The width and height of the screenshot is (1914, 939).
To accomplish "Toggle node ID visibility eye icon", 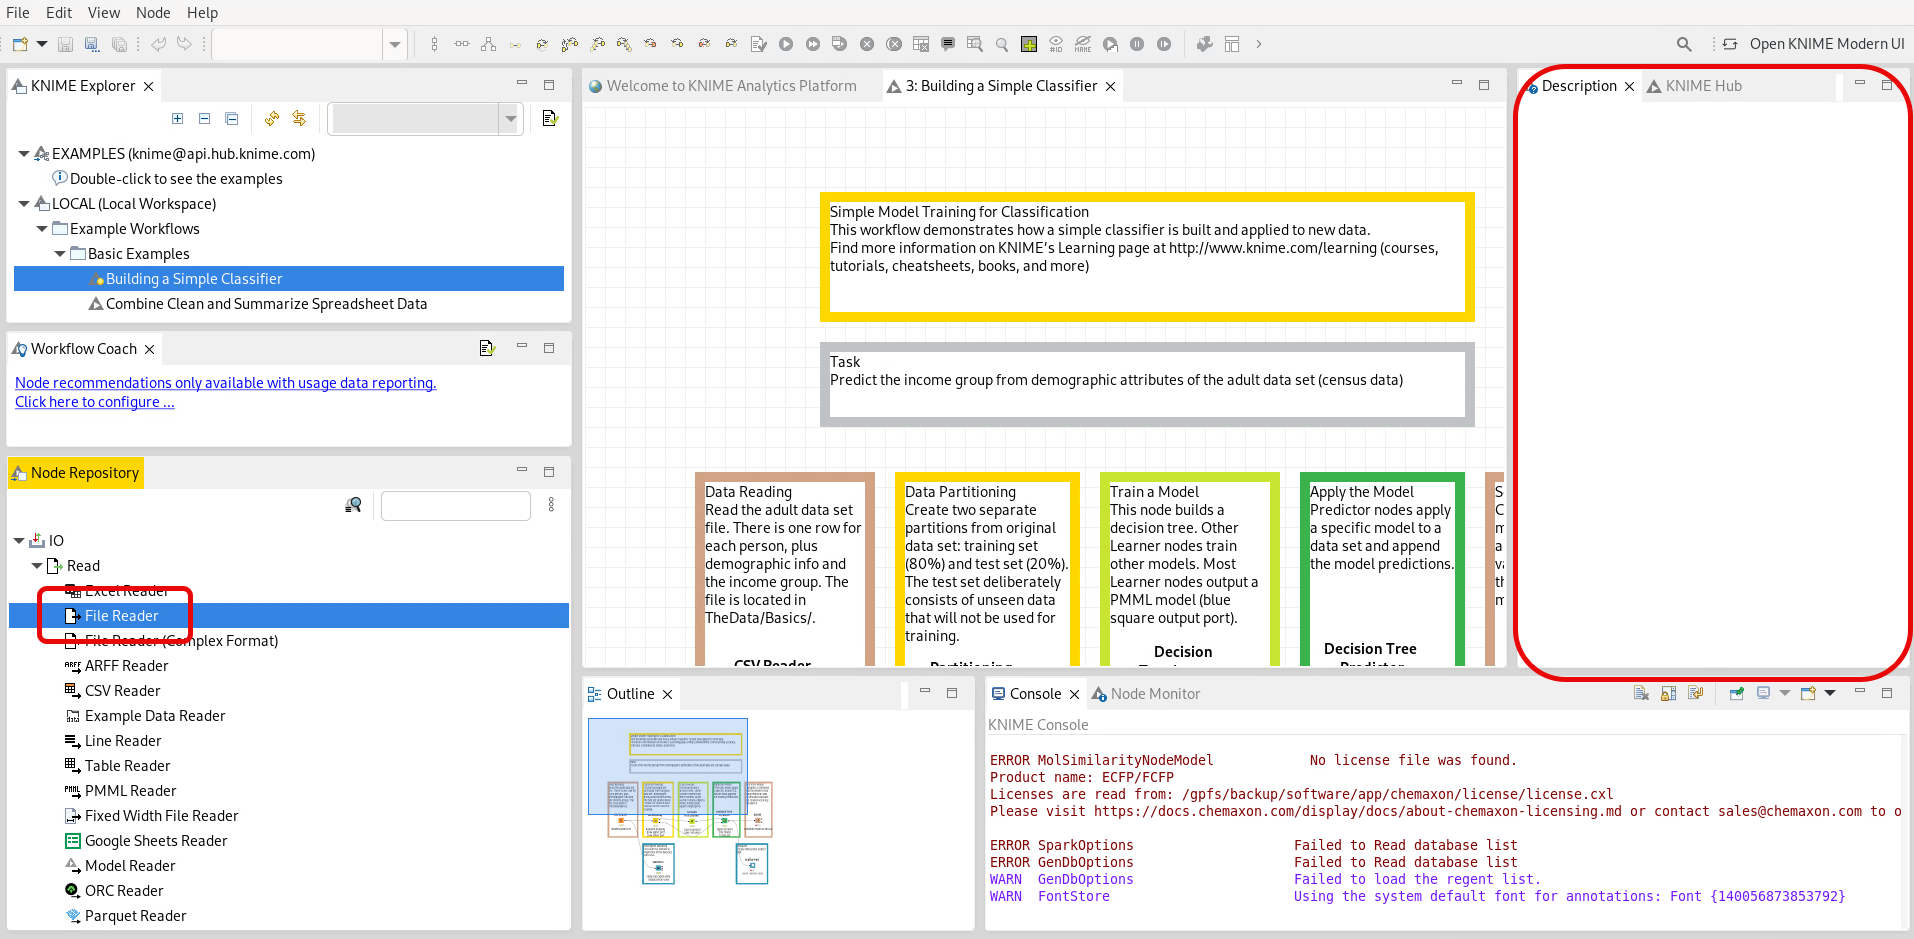I will tap(1056, 44).
